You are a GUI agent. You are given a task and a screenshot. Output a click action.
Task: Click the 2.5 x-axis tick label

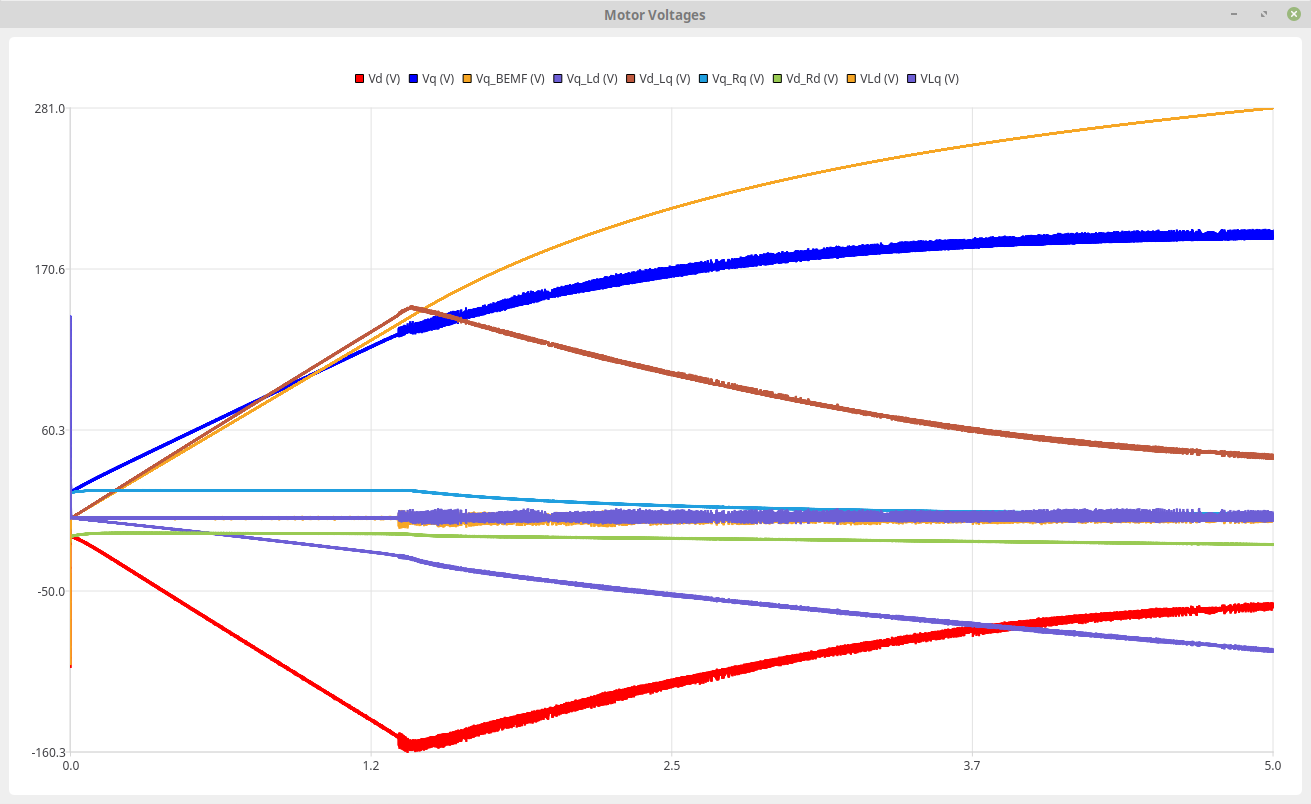click(672, 767)
